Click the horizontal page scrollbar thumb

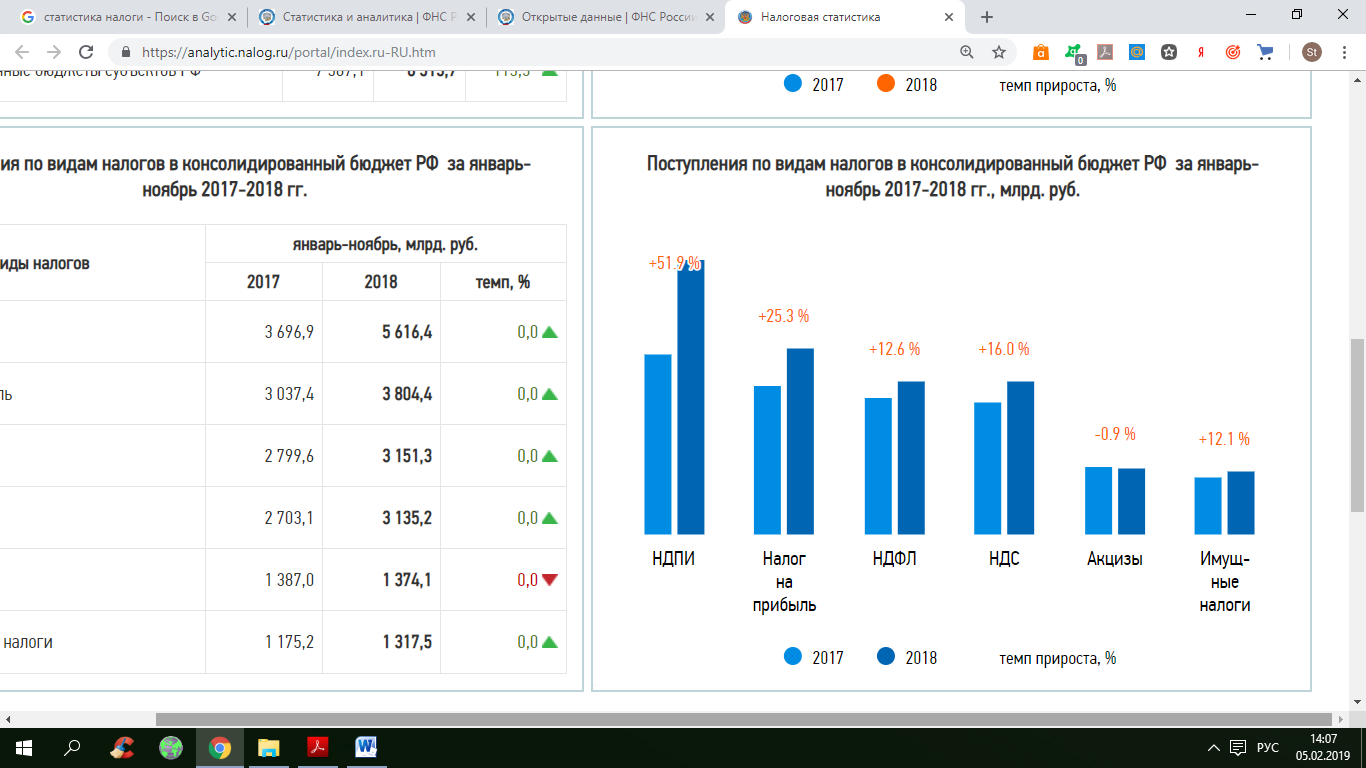tap(744, 719)
